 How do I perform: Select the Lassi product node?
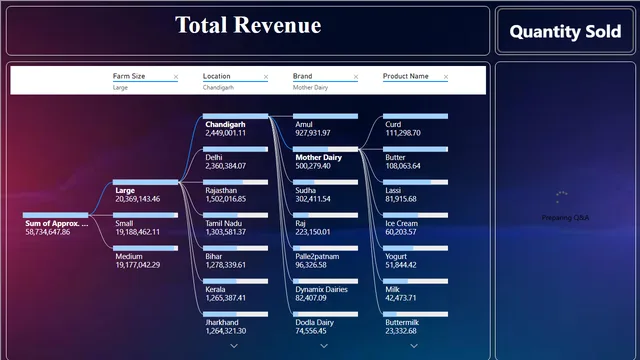pos(416,191)
